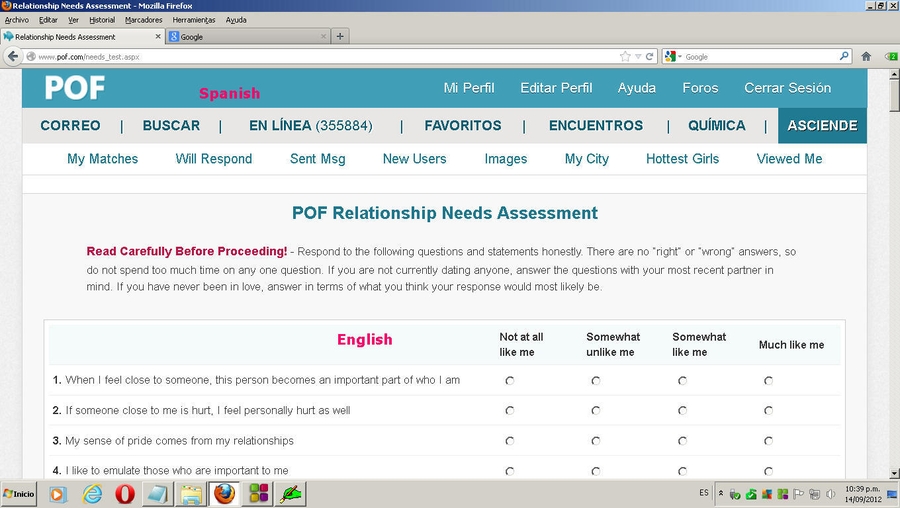Open Internet Explorer from the taskbar
Screen dimensions: 900x508
point(93,494)
